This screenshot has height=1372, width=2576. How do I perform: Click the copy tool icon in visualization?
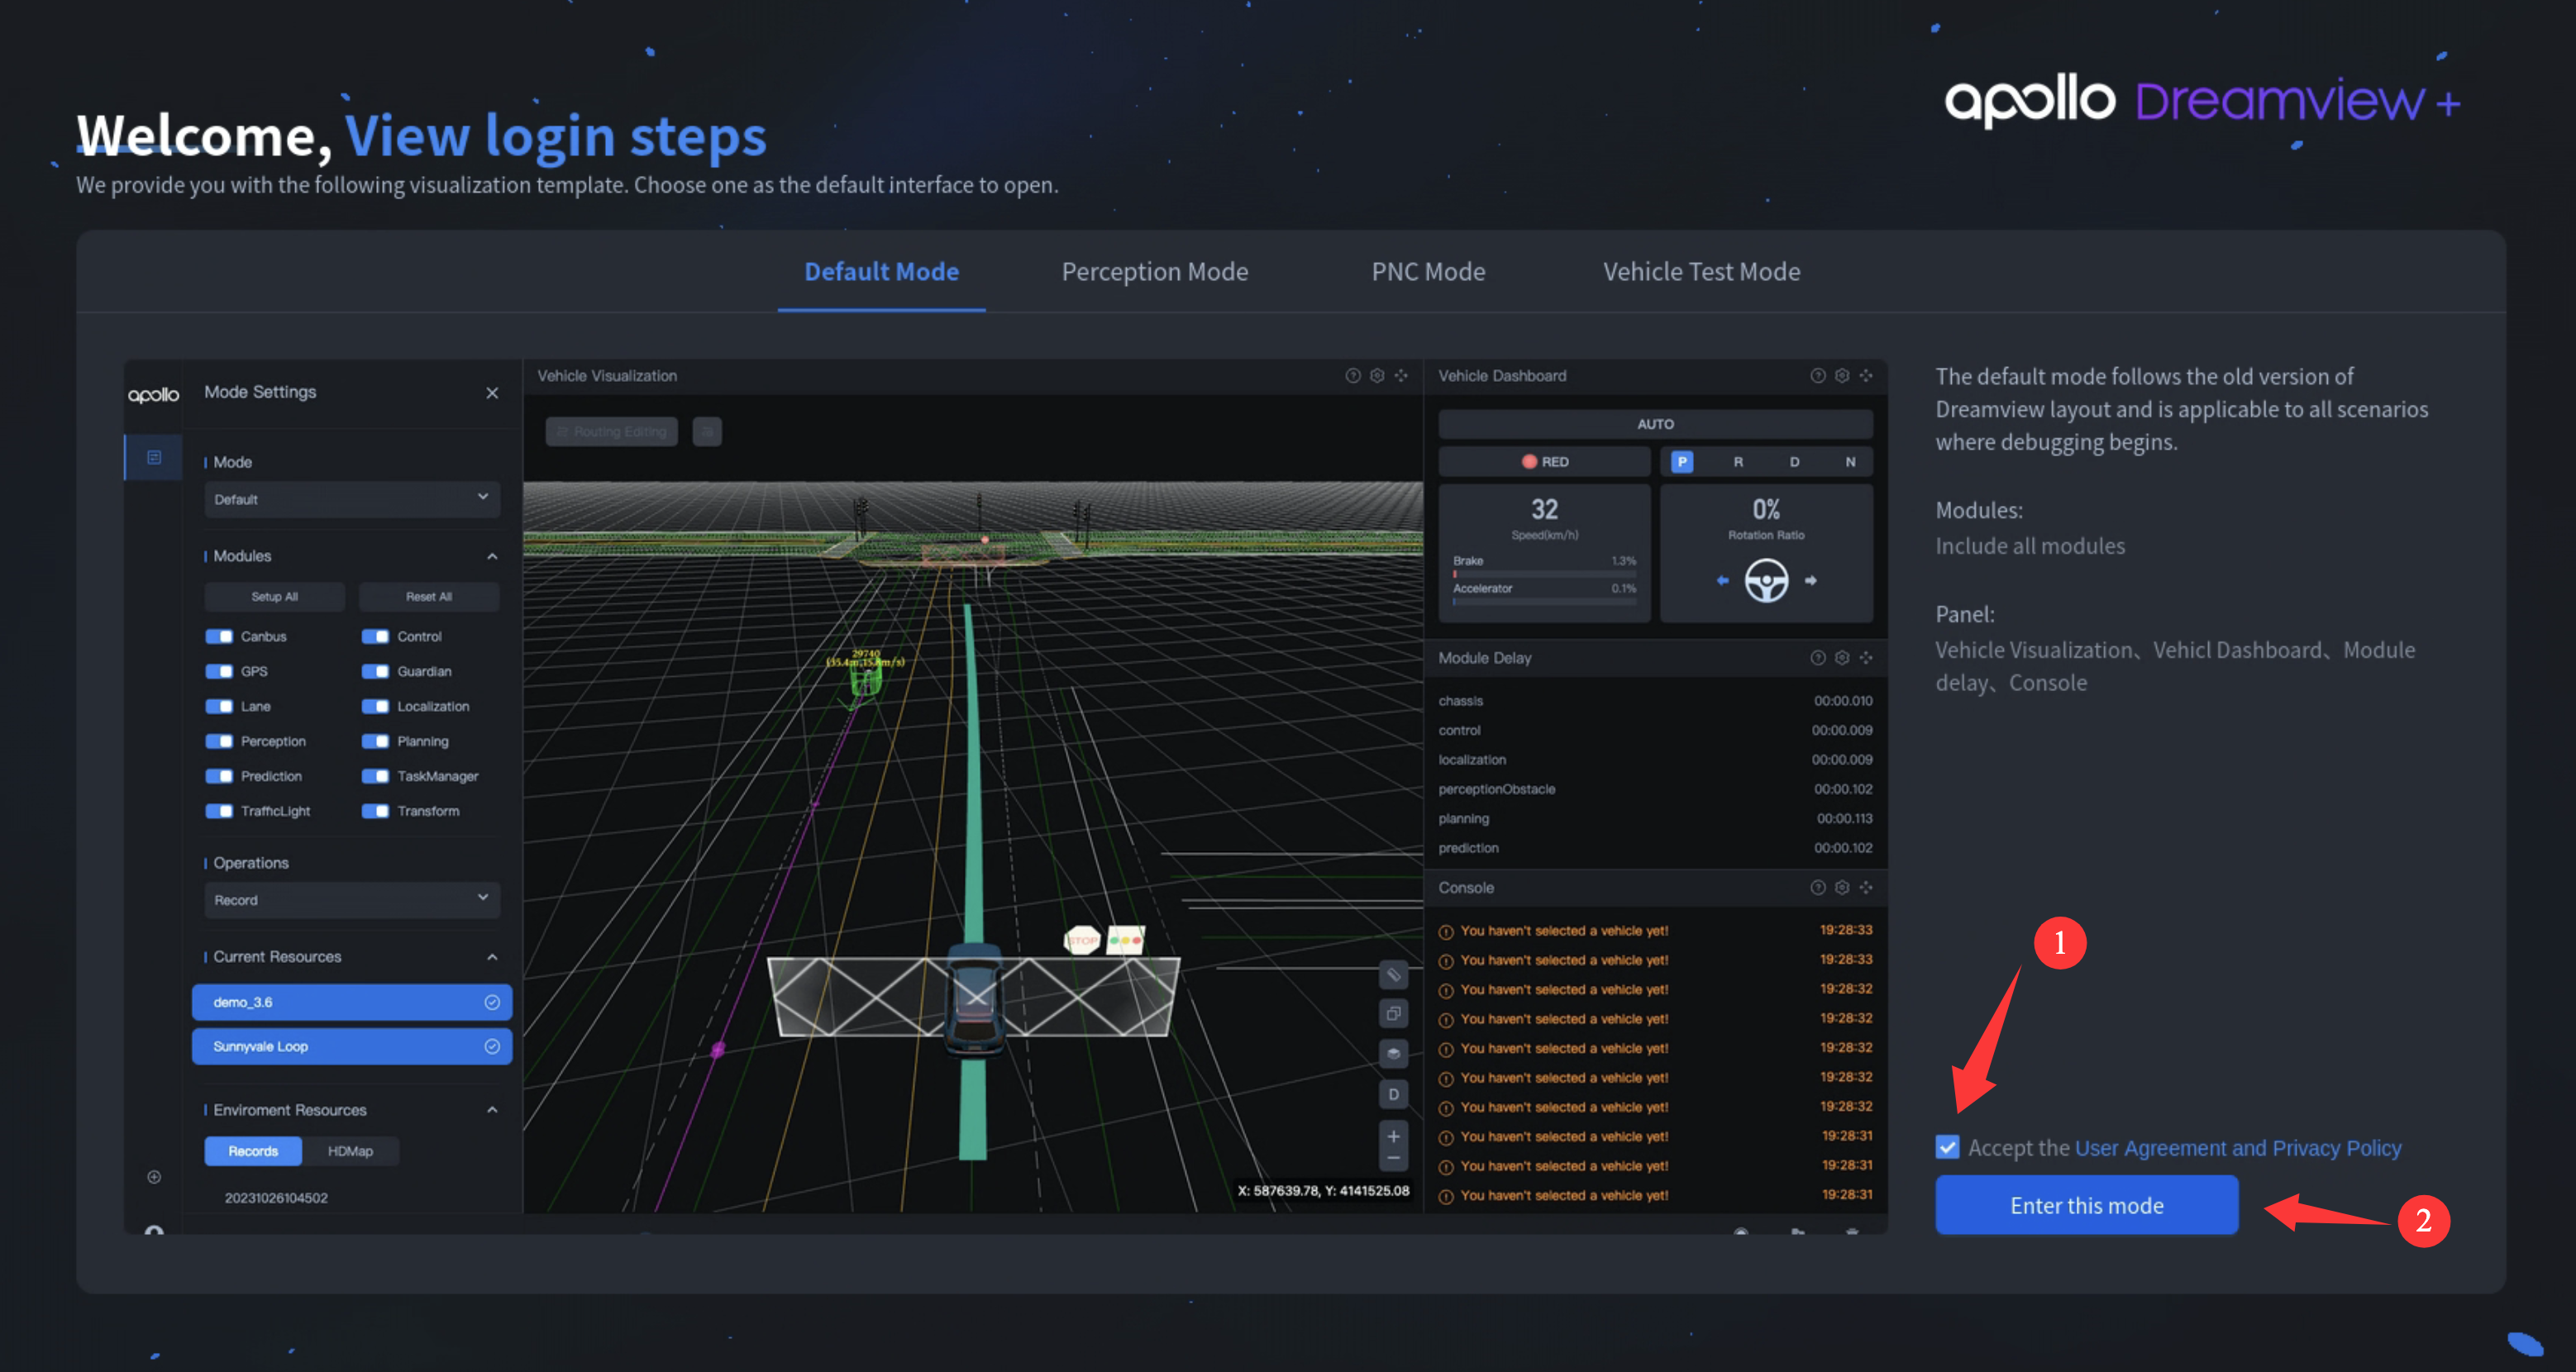pos(1393,1013)
